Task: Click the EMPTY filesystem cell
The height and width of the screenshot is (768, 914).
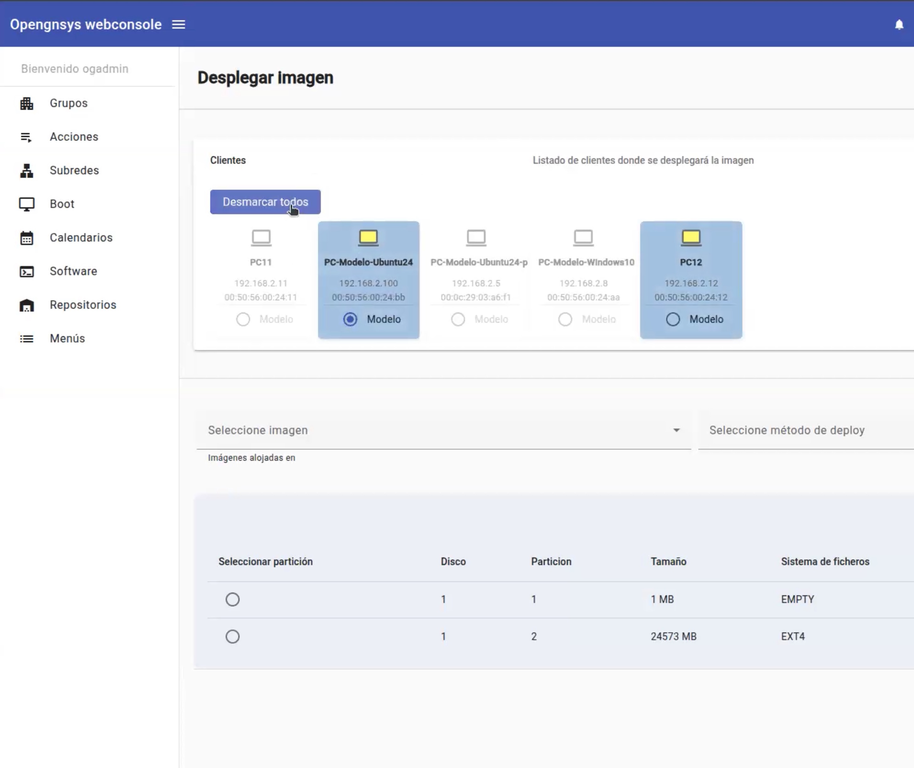Action: pyautogui.click(x=797, y=600)
